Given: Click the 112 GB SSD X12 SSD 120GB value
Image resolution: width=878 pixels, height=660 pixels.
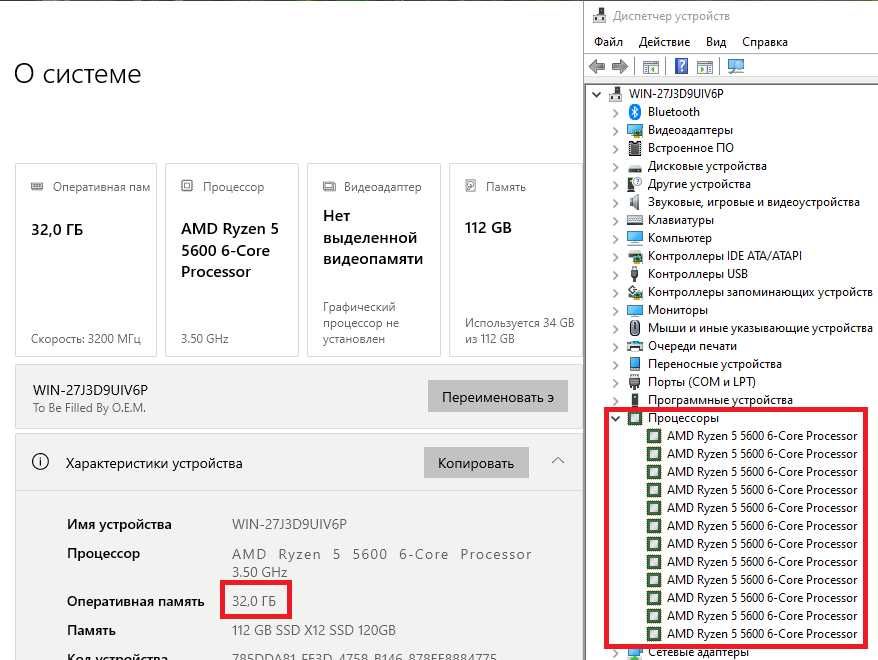Looking at the screenshot, I should (314, 630).
